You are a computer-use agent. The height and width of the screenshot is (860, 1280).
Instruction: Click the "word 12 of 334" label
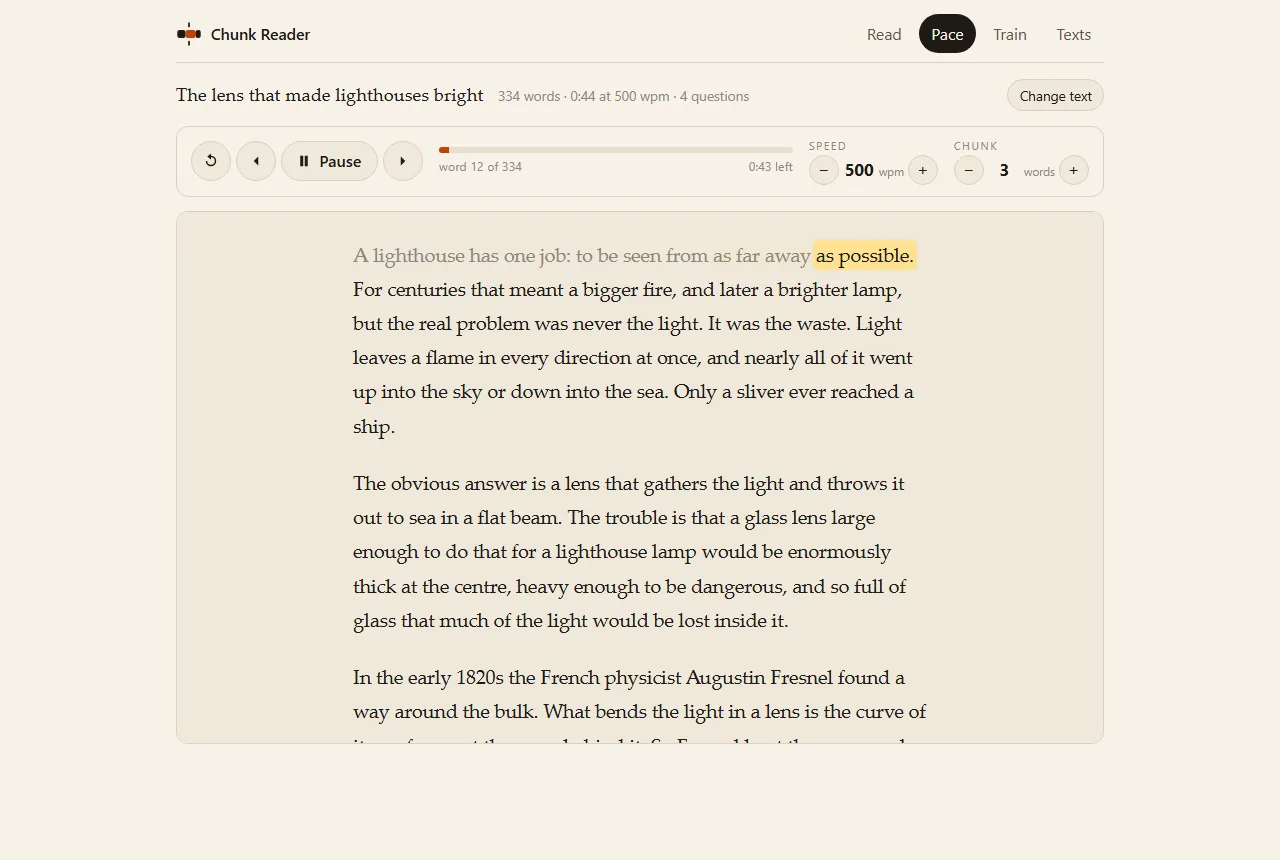[x=480, y=167]
